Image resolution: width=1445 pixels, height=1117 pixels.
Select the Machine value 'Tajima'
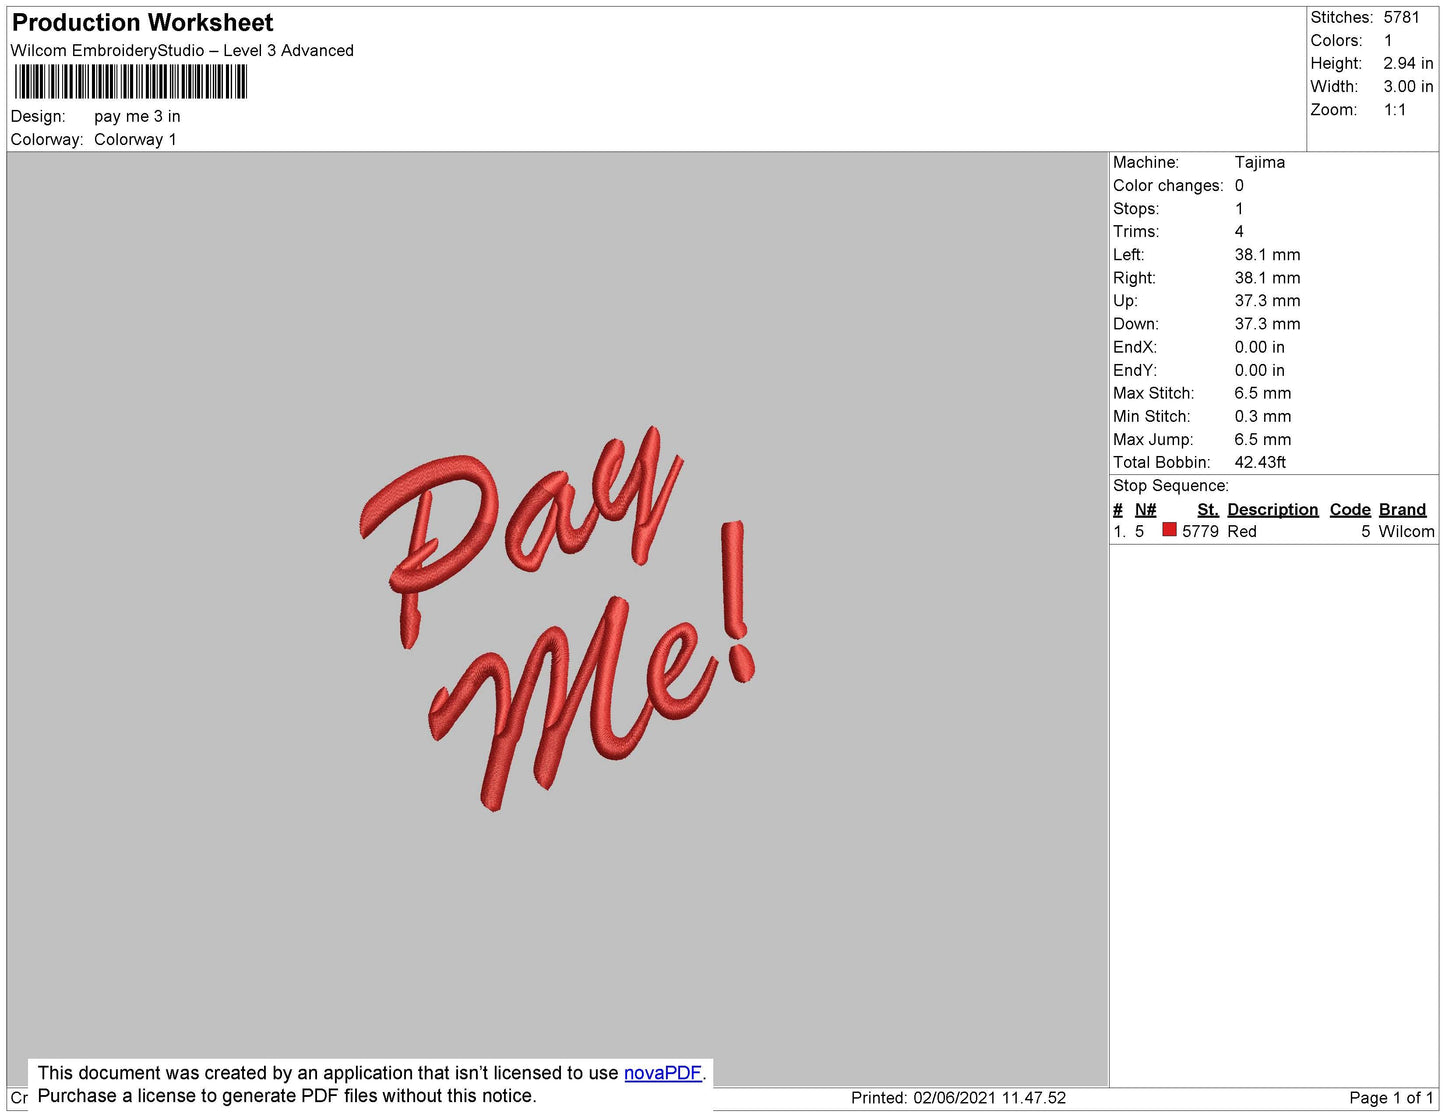point(1260,163)
